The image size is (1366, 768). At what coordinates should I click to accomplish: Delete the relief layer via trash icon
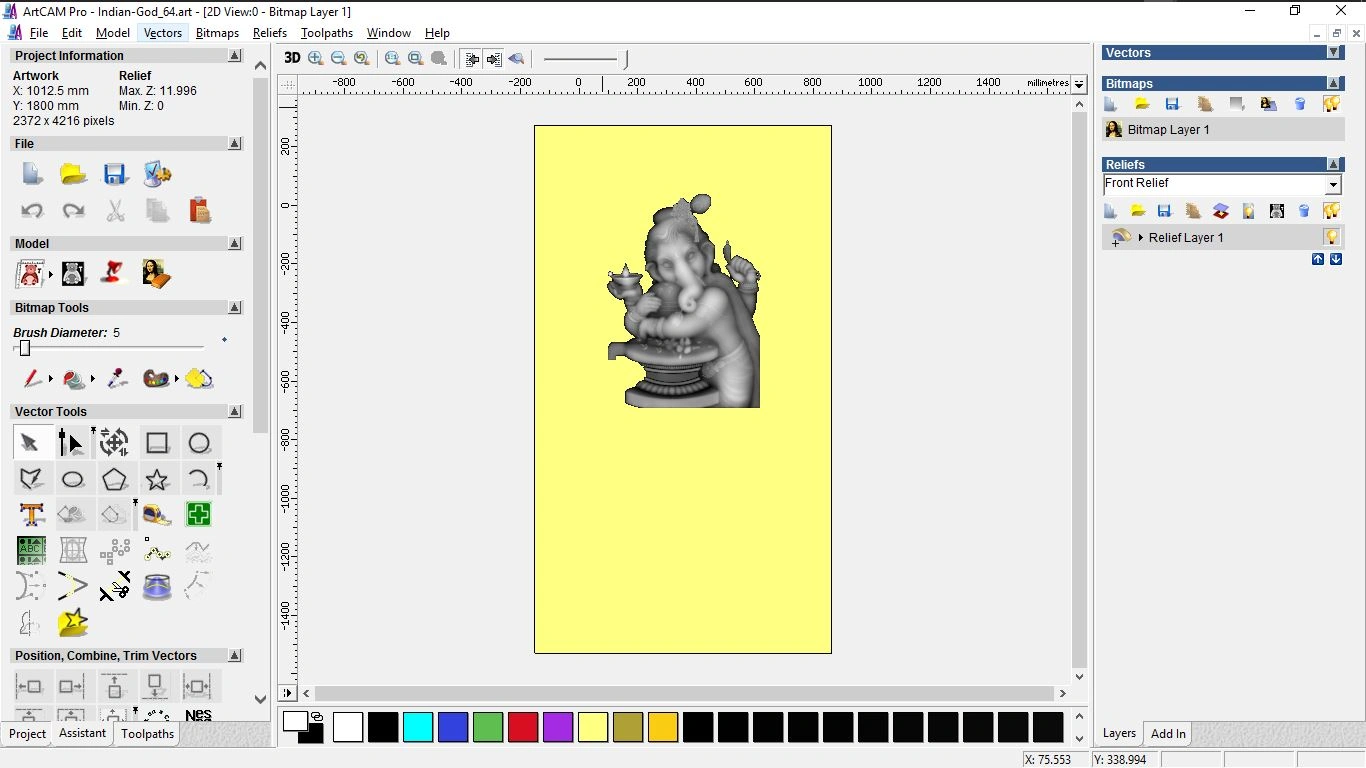1304,210
